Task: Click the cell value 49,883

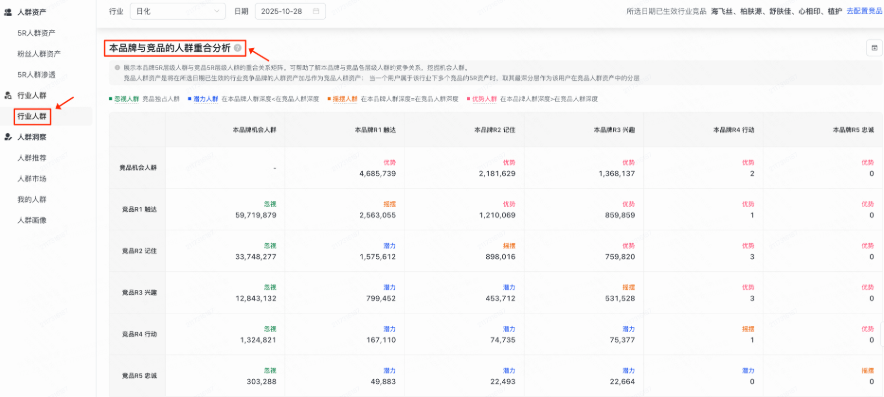Action: [x=383, y=382]
